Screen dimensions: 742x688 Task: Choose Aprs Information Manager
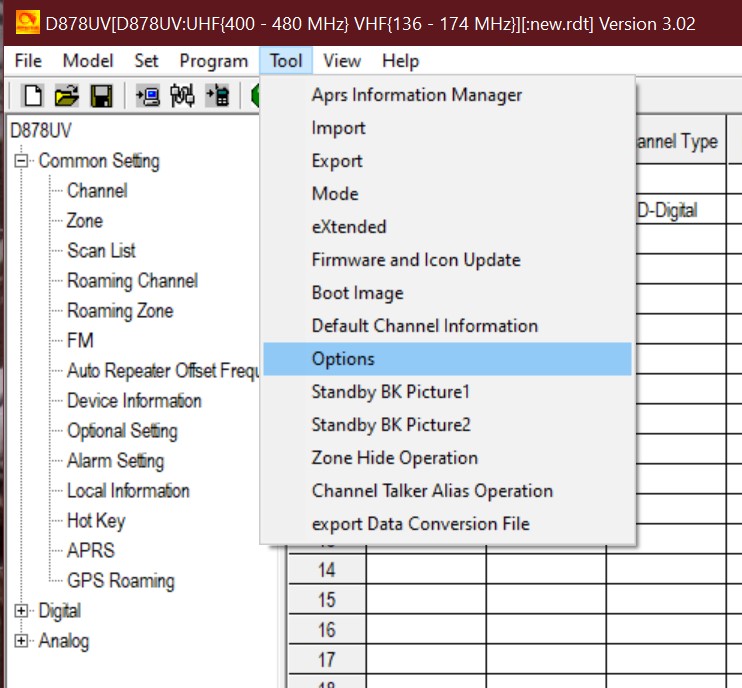pos(447,95)
